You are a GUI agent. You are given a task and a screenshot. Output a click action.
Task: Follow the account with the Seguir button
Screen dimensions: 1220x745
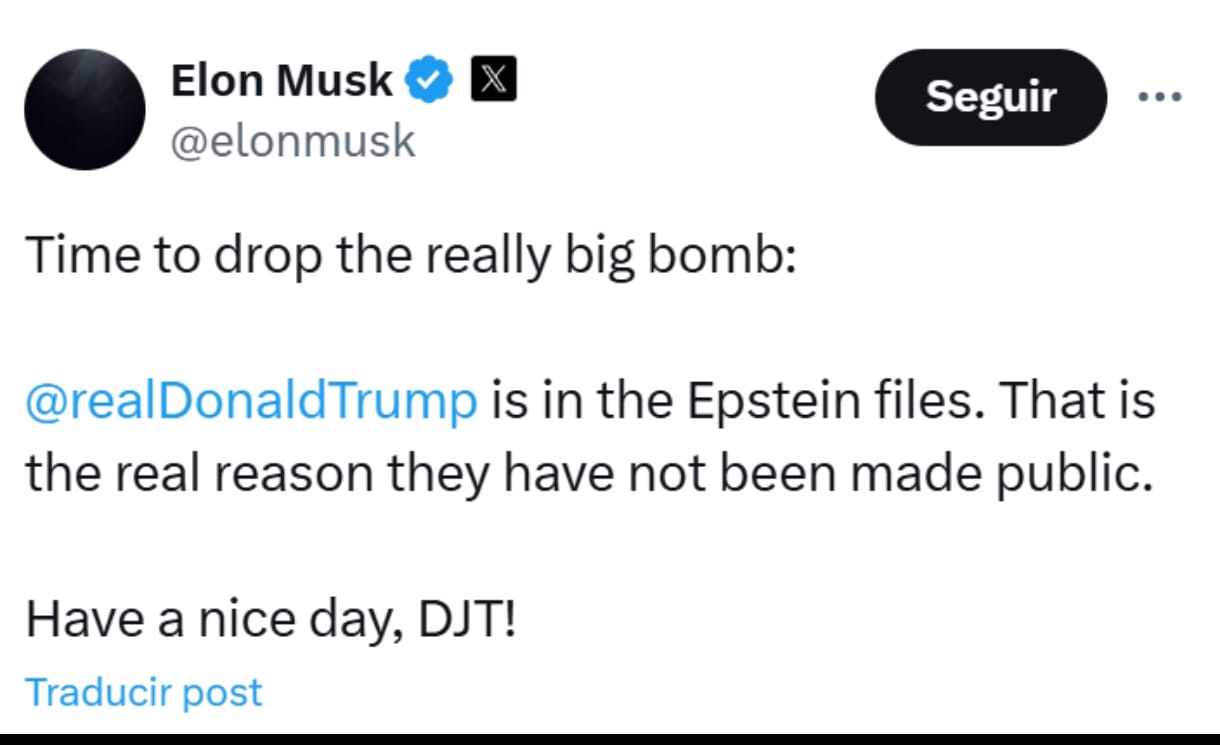click(990, 97)
